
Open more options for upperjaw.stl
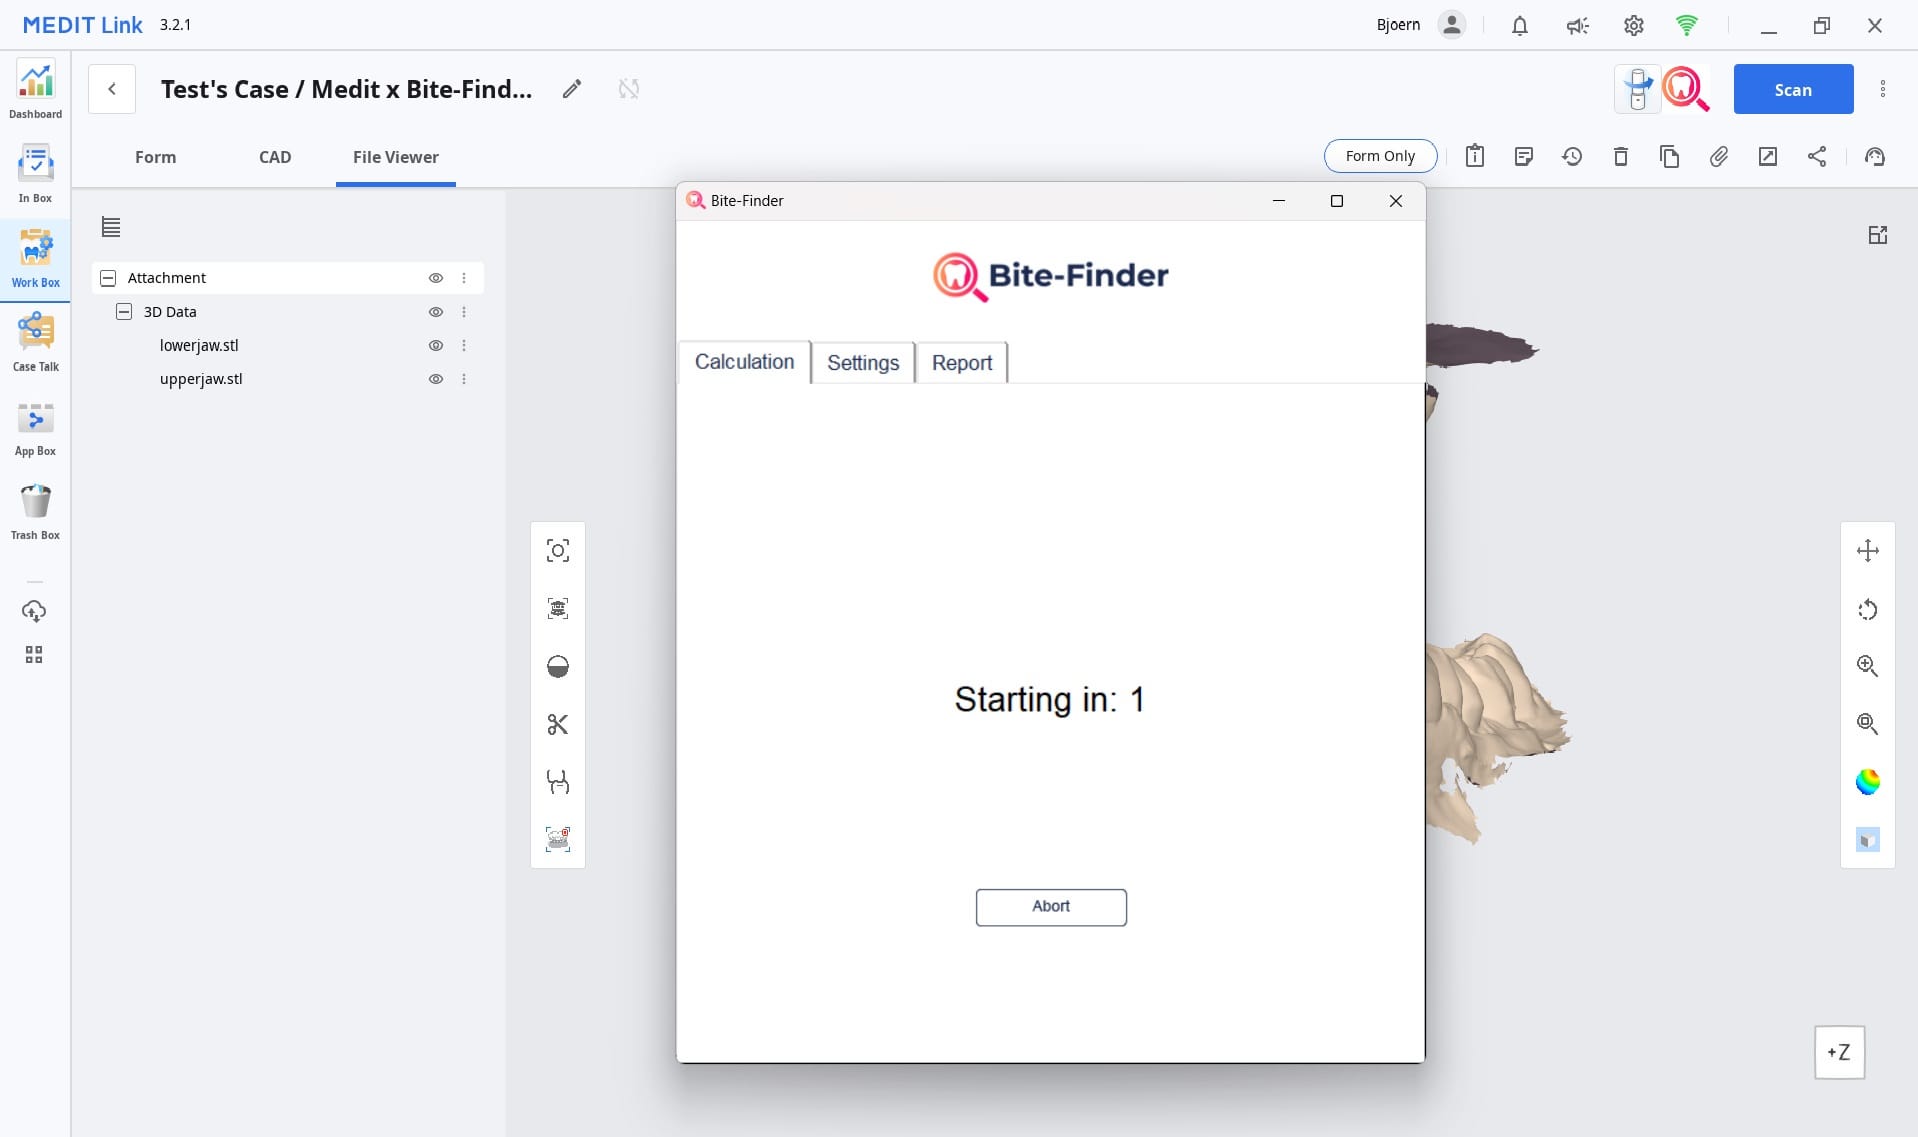pos(464,379)
